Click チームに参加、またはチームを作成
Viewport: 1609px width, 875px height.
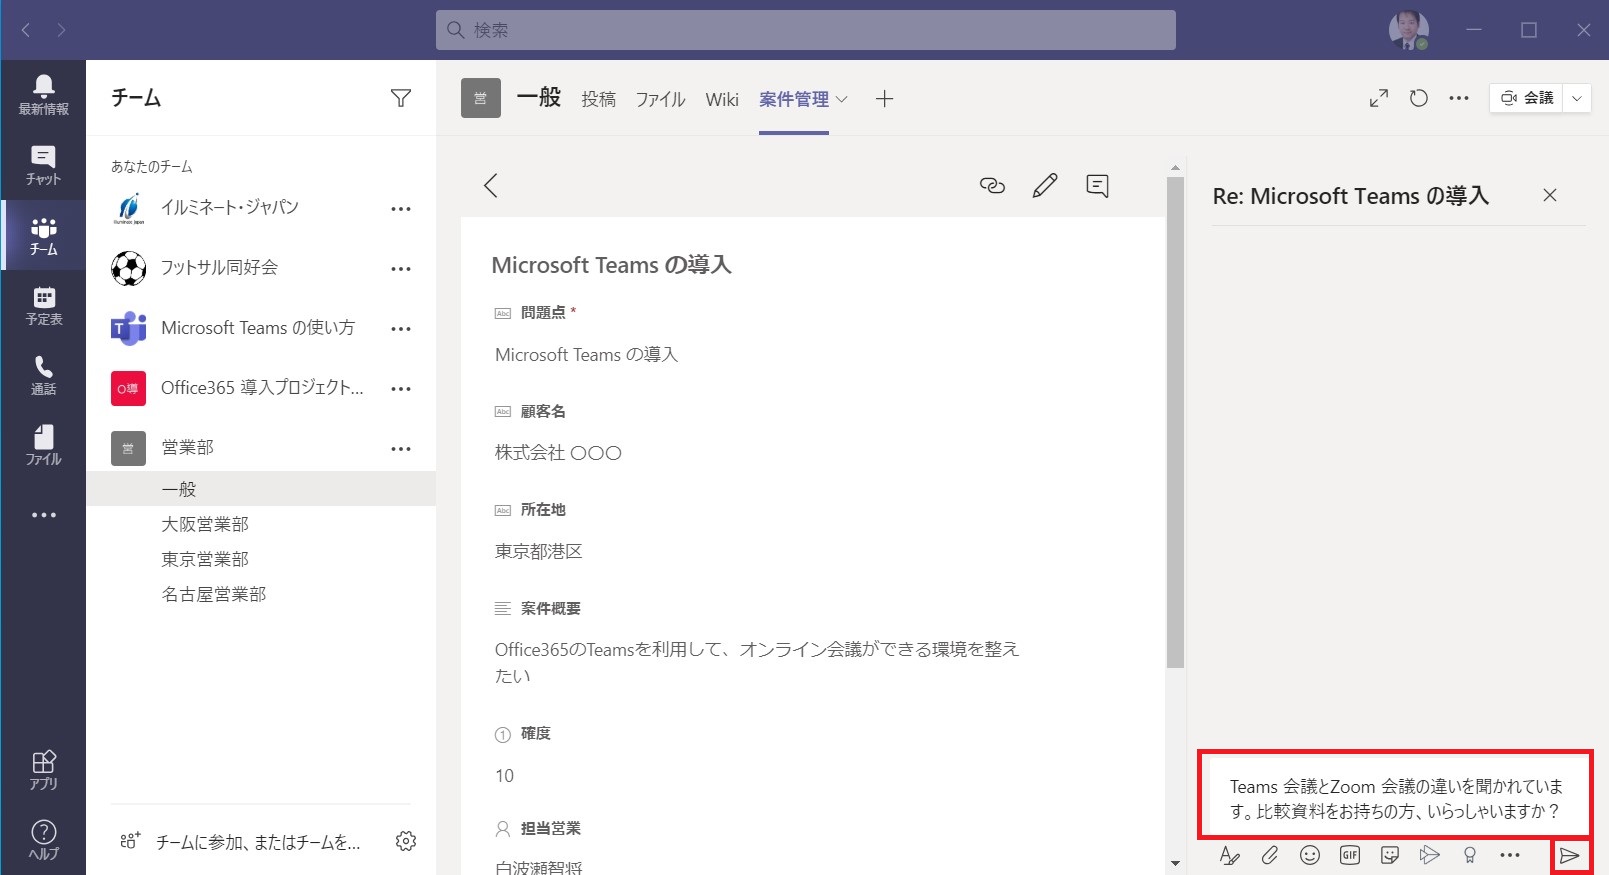tap(243, 842)
